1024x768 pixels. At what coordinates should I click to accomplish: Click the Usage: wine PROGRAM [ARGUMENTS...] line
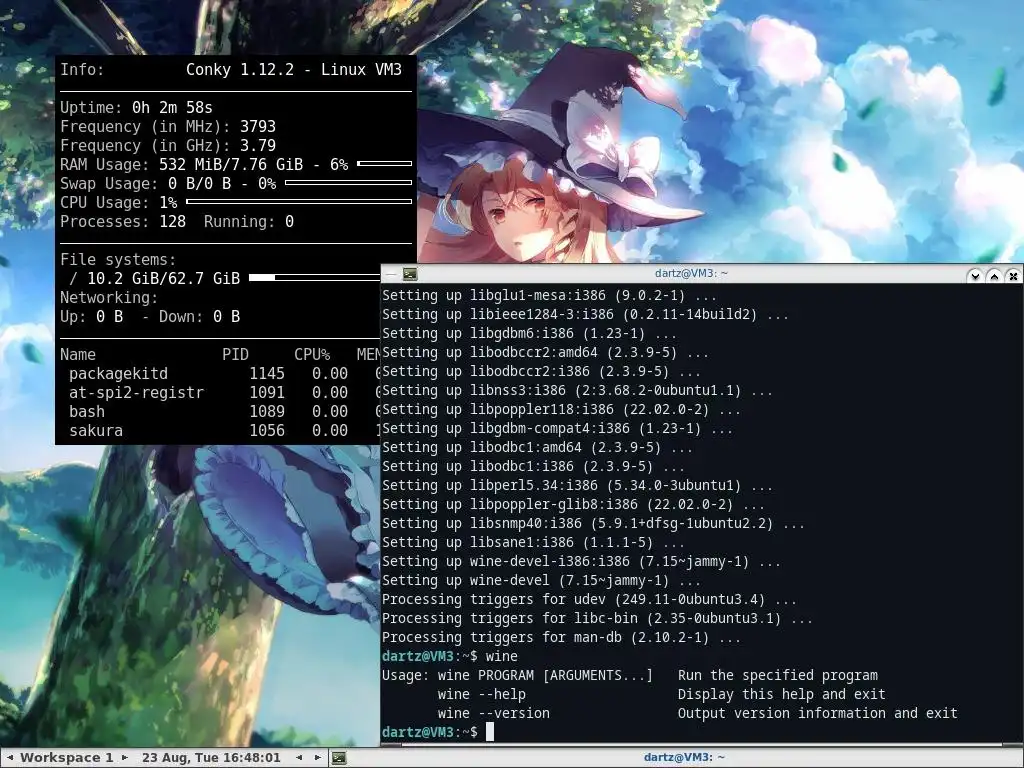coord(630,675)
